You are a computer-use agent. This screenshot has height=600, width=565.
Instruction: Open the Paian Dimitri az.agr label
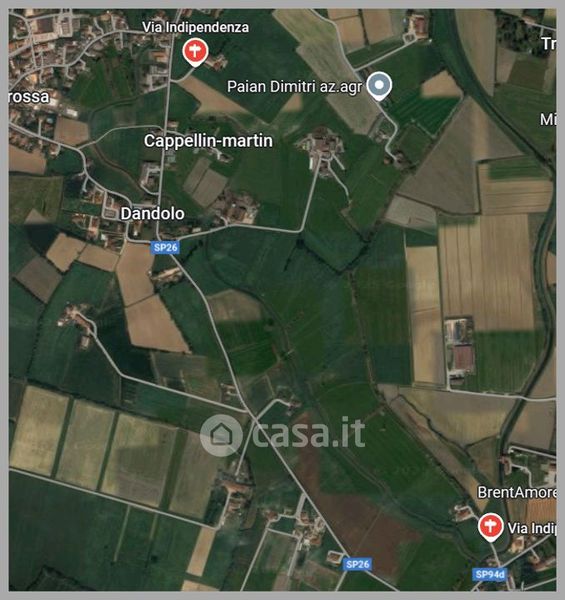[294, 87]
